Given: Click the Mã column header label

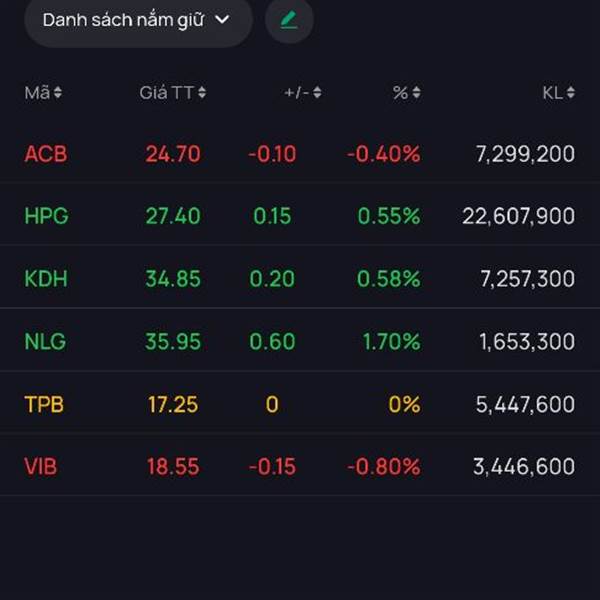Looking at the screenshot, I should [37, 93].
